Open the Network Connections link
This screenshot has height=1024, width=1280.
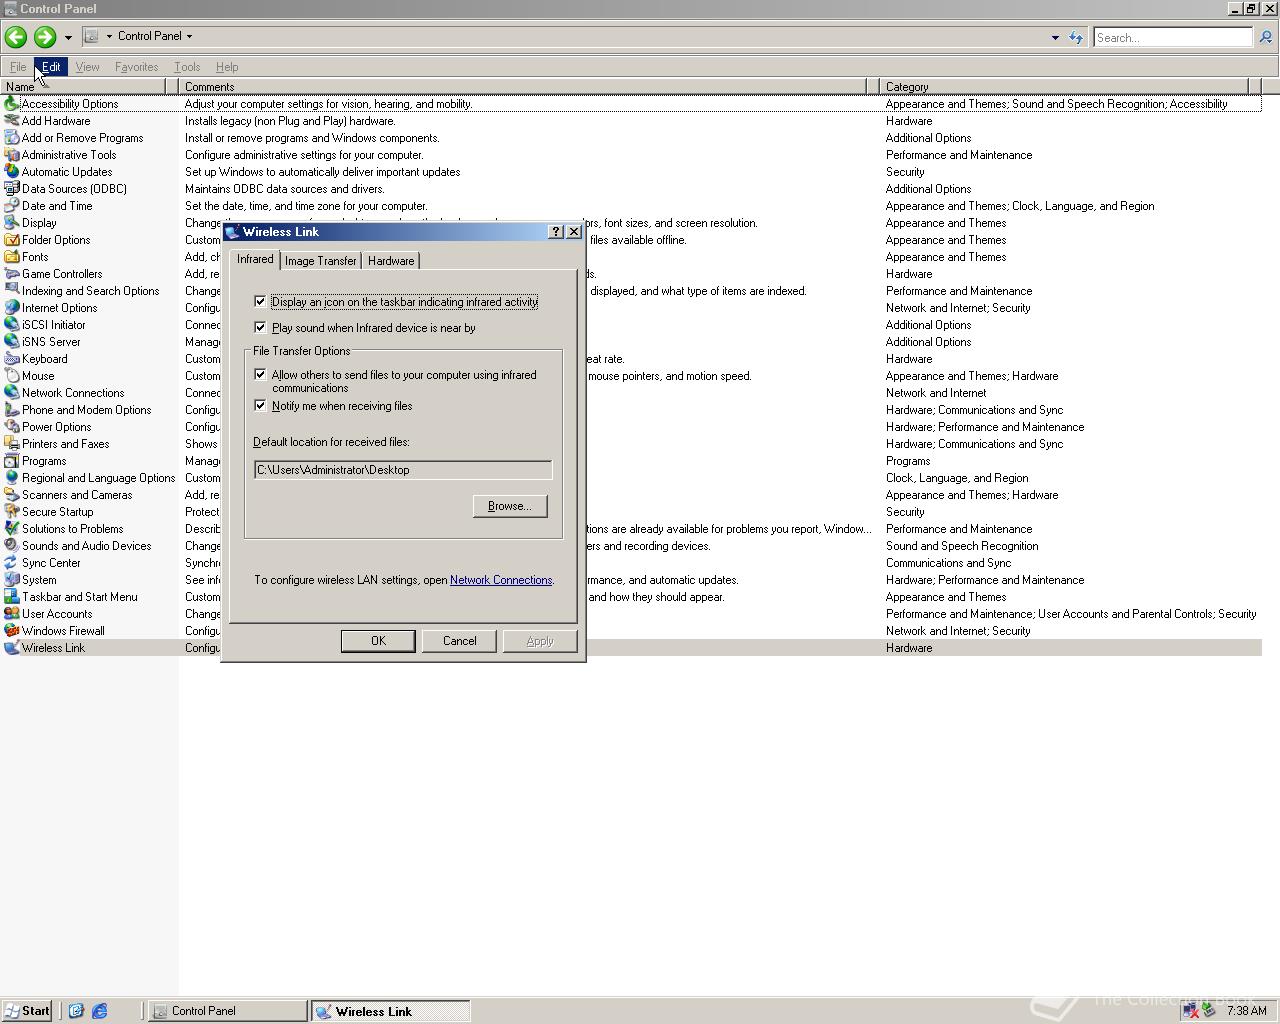coord(501,580)
